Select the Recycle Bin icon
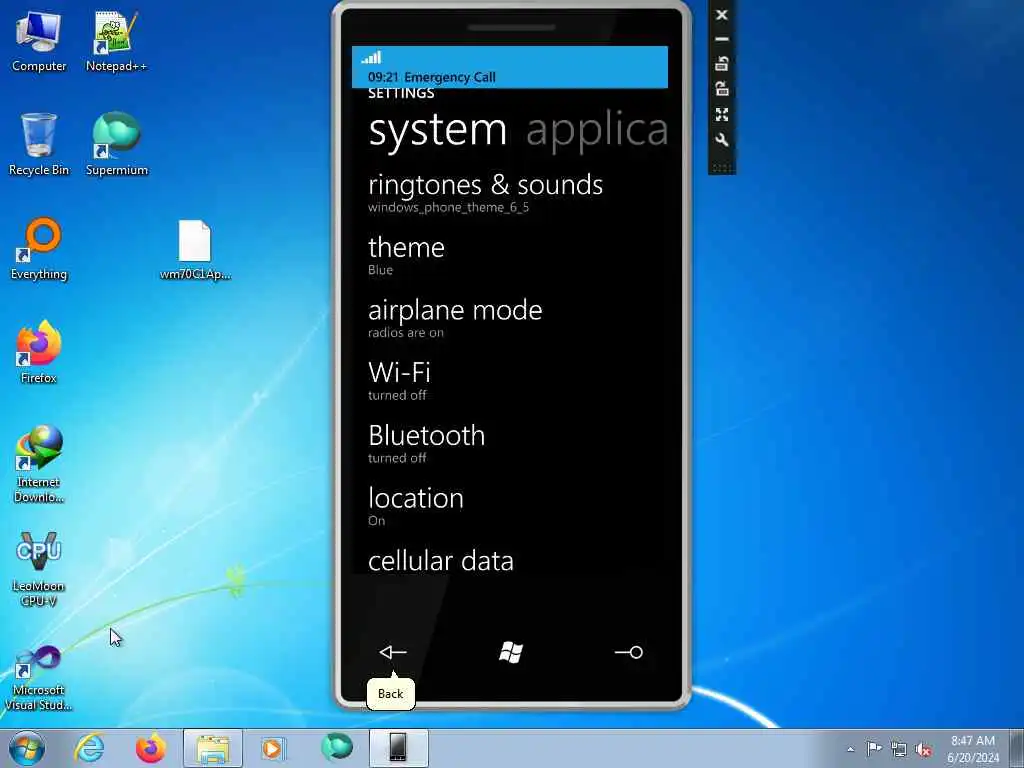 [x=39, y=144]
